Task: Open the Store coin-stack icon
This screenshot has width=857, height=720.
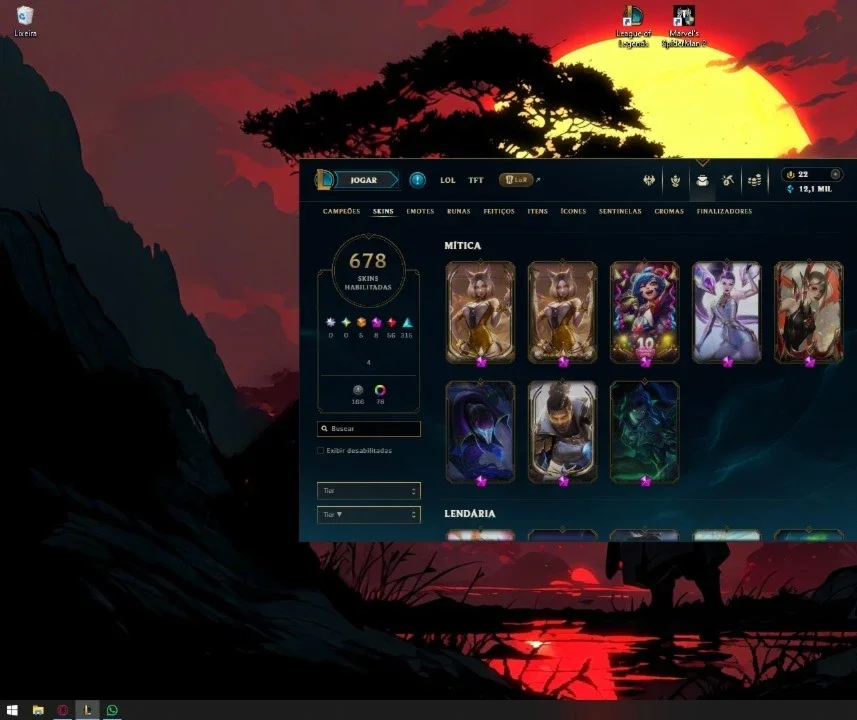Action: pyautogui.click(x=754, y=180)
